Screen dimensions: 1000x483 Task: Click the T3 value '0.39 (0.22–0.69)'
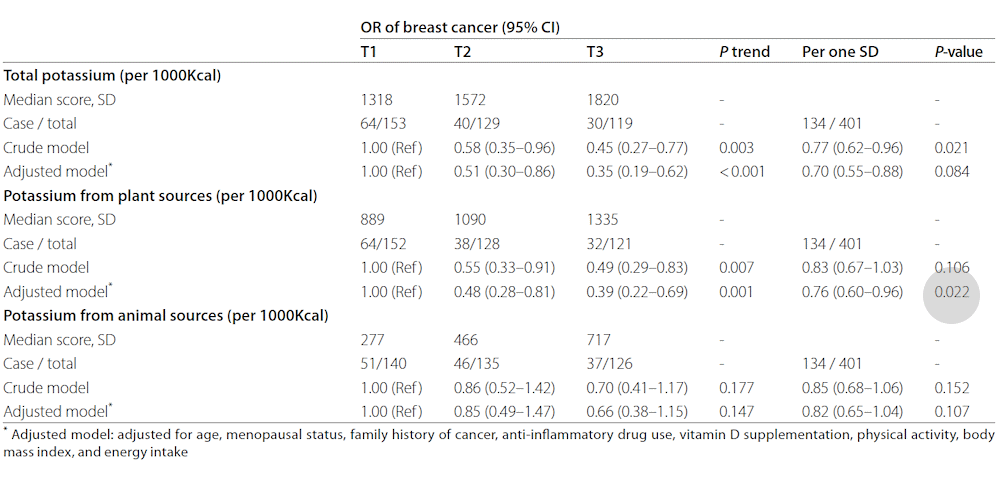pyautogui.click(x=637, y=291)
